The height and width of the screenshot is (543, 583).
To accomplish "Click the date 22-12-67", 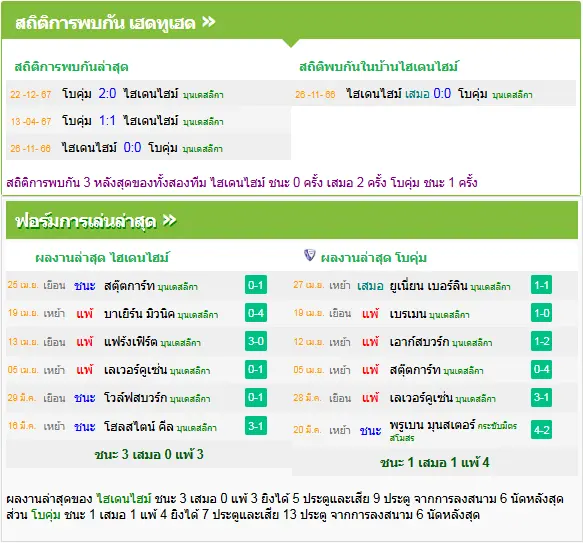I will [x=30, y=94].
